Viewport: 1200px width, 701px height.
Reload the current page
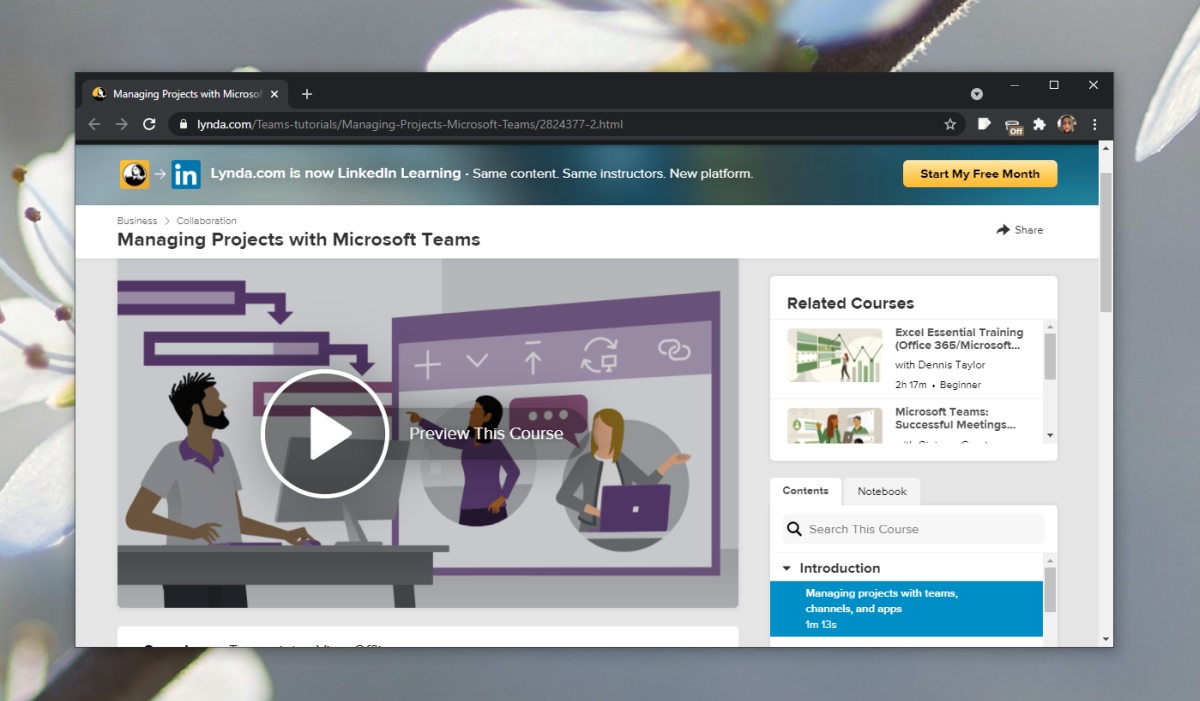click(x=149, y=124)
